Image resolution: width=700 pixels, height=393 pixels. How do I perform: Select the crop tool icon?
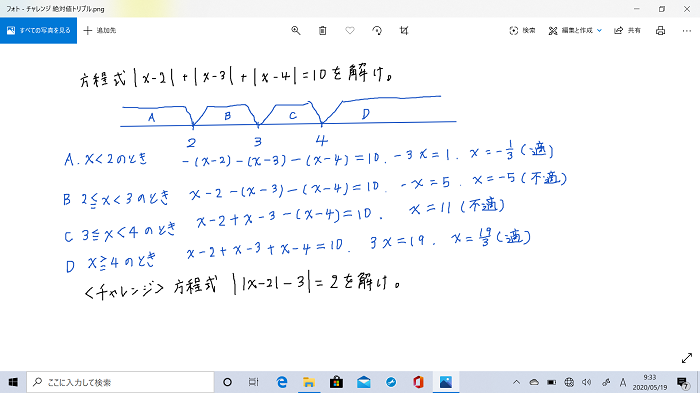(x=404, y=30)
